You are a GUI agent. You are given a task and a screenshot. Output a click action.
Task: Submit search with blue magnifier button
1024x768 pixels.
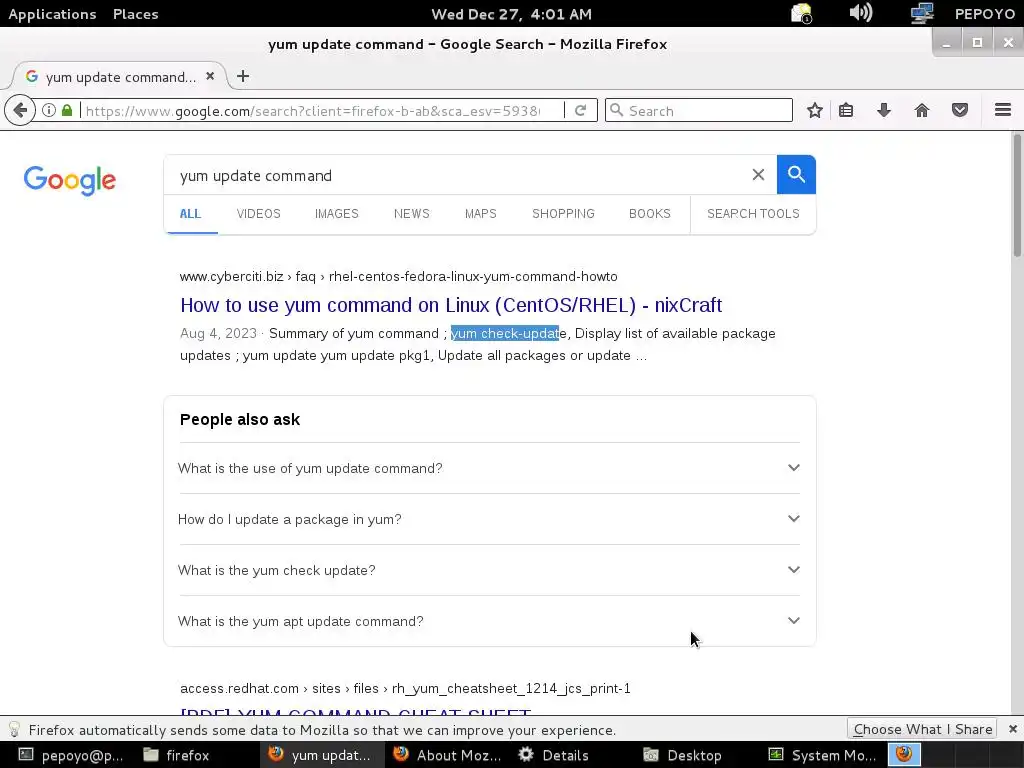pos(796,174)
